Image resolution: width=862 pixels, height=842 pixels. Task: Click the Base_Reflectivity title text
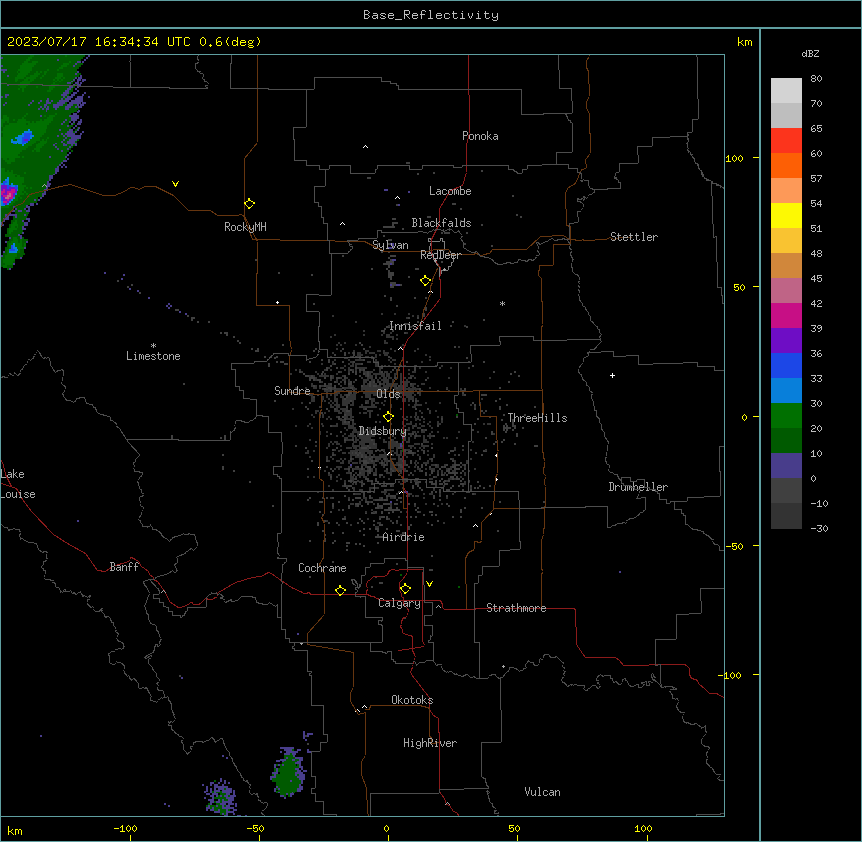431,15
